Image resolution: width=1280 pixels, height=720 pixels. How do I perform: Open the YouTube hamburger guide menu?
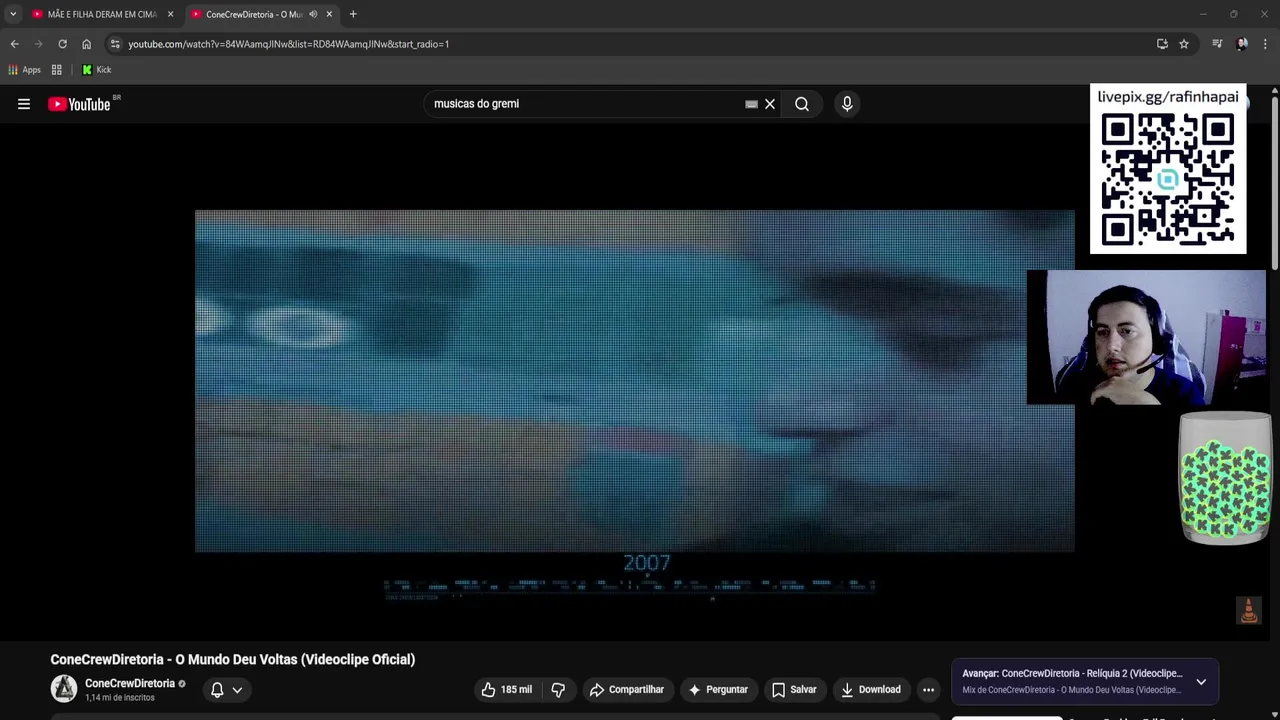point(24,104)
